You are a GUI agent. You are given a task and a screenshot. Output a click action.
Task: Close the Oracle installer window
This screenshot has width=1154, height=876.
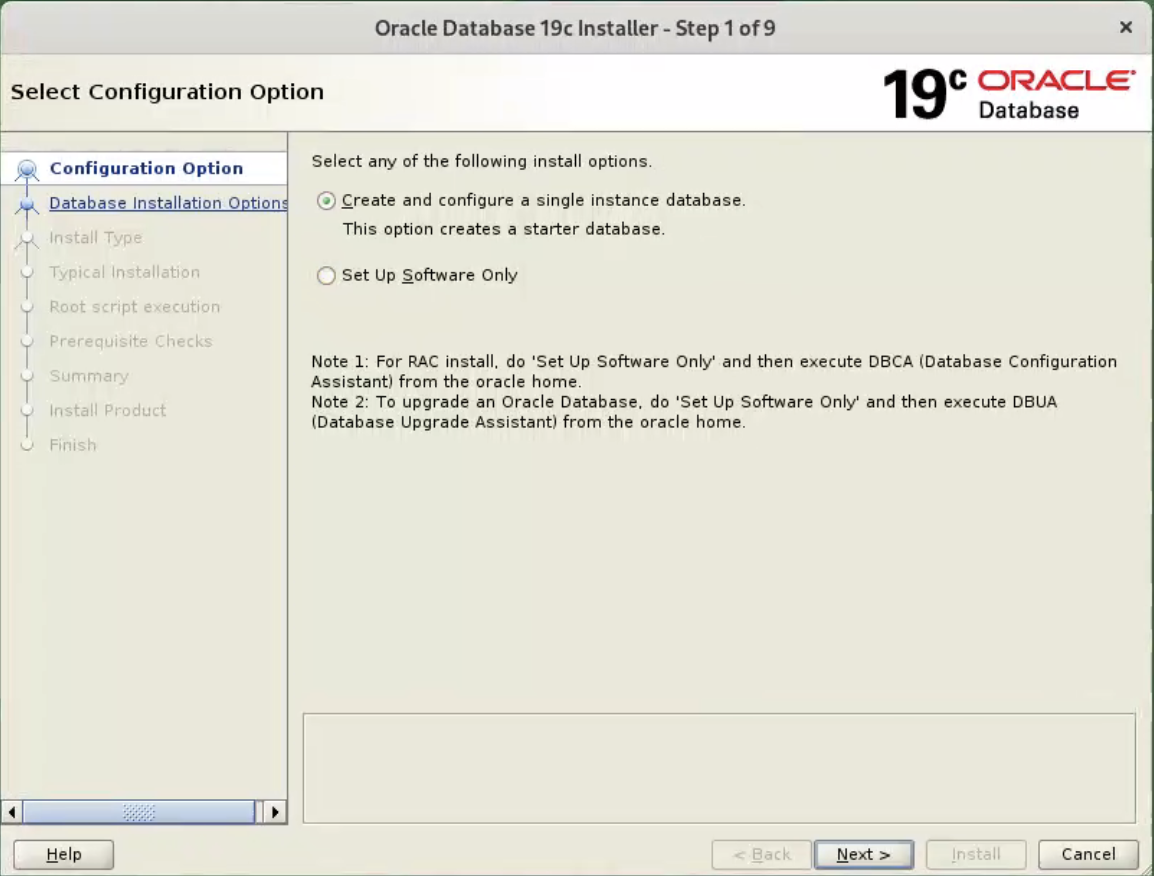(x=1125, y=27)
